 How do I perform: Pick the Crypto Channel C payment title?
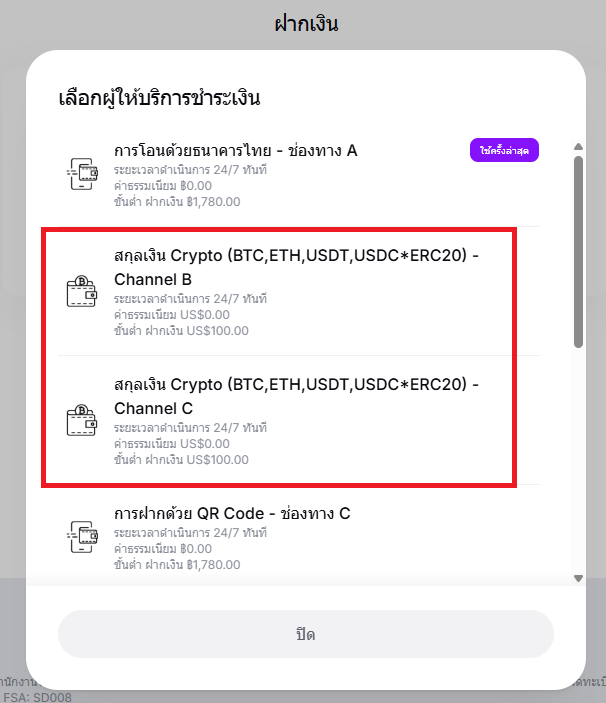296,397
